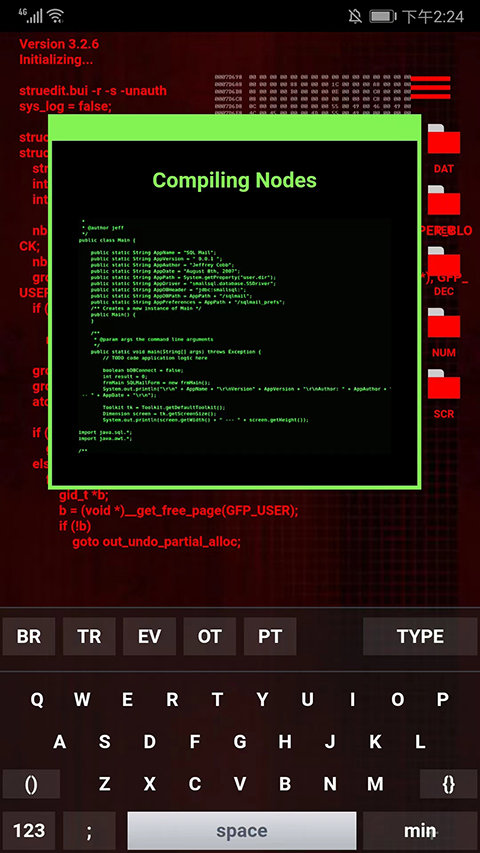Tap the muted notification bell icon
This screenshot has width=480, height=853.
355,17
